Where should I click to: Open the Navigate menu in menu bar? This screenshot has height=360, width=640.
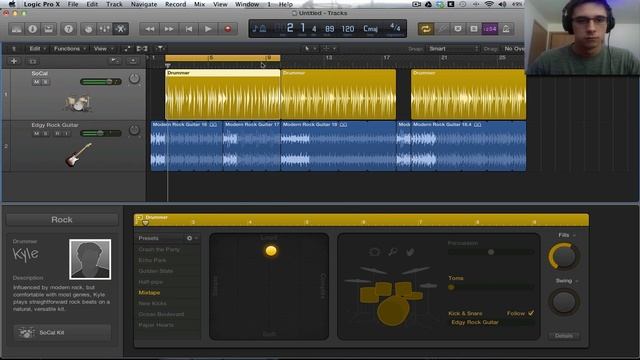click(x=144, y=4)
